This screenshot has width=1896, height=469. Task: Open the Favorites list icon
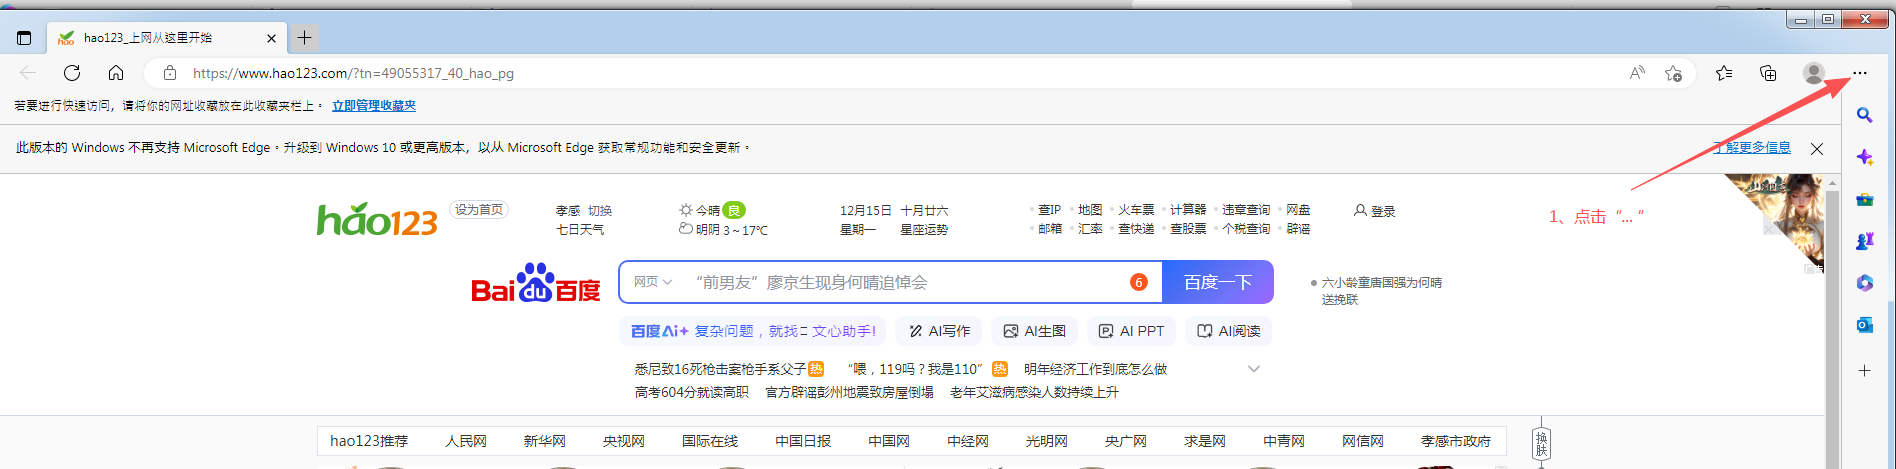pos(1724,73)
